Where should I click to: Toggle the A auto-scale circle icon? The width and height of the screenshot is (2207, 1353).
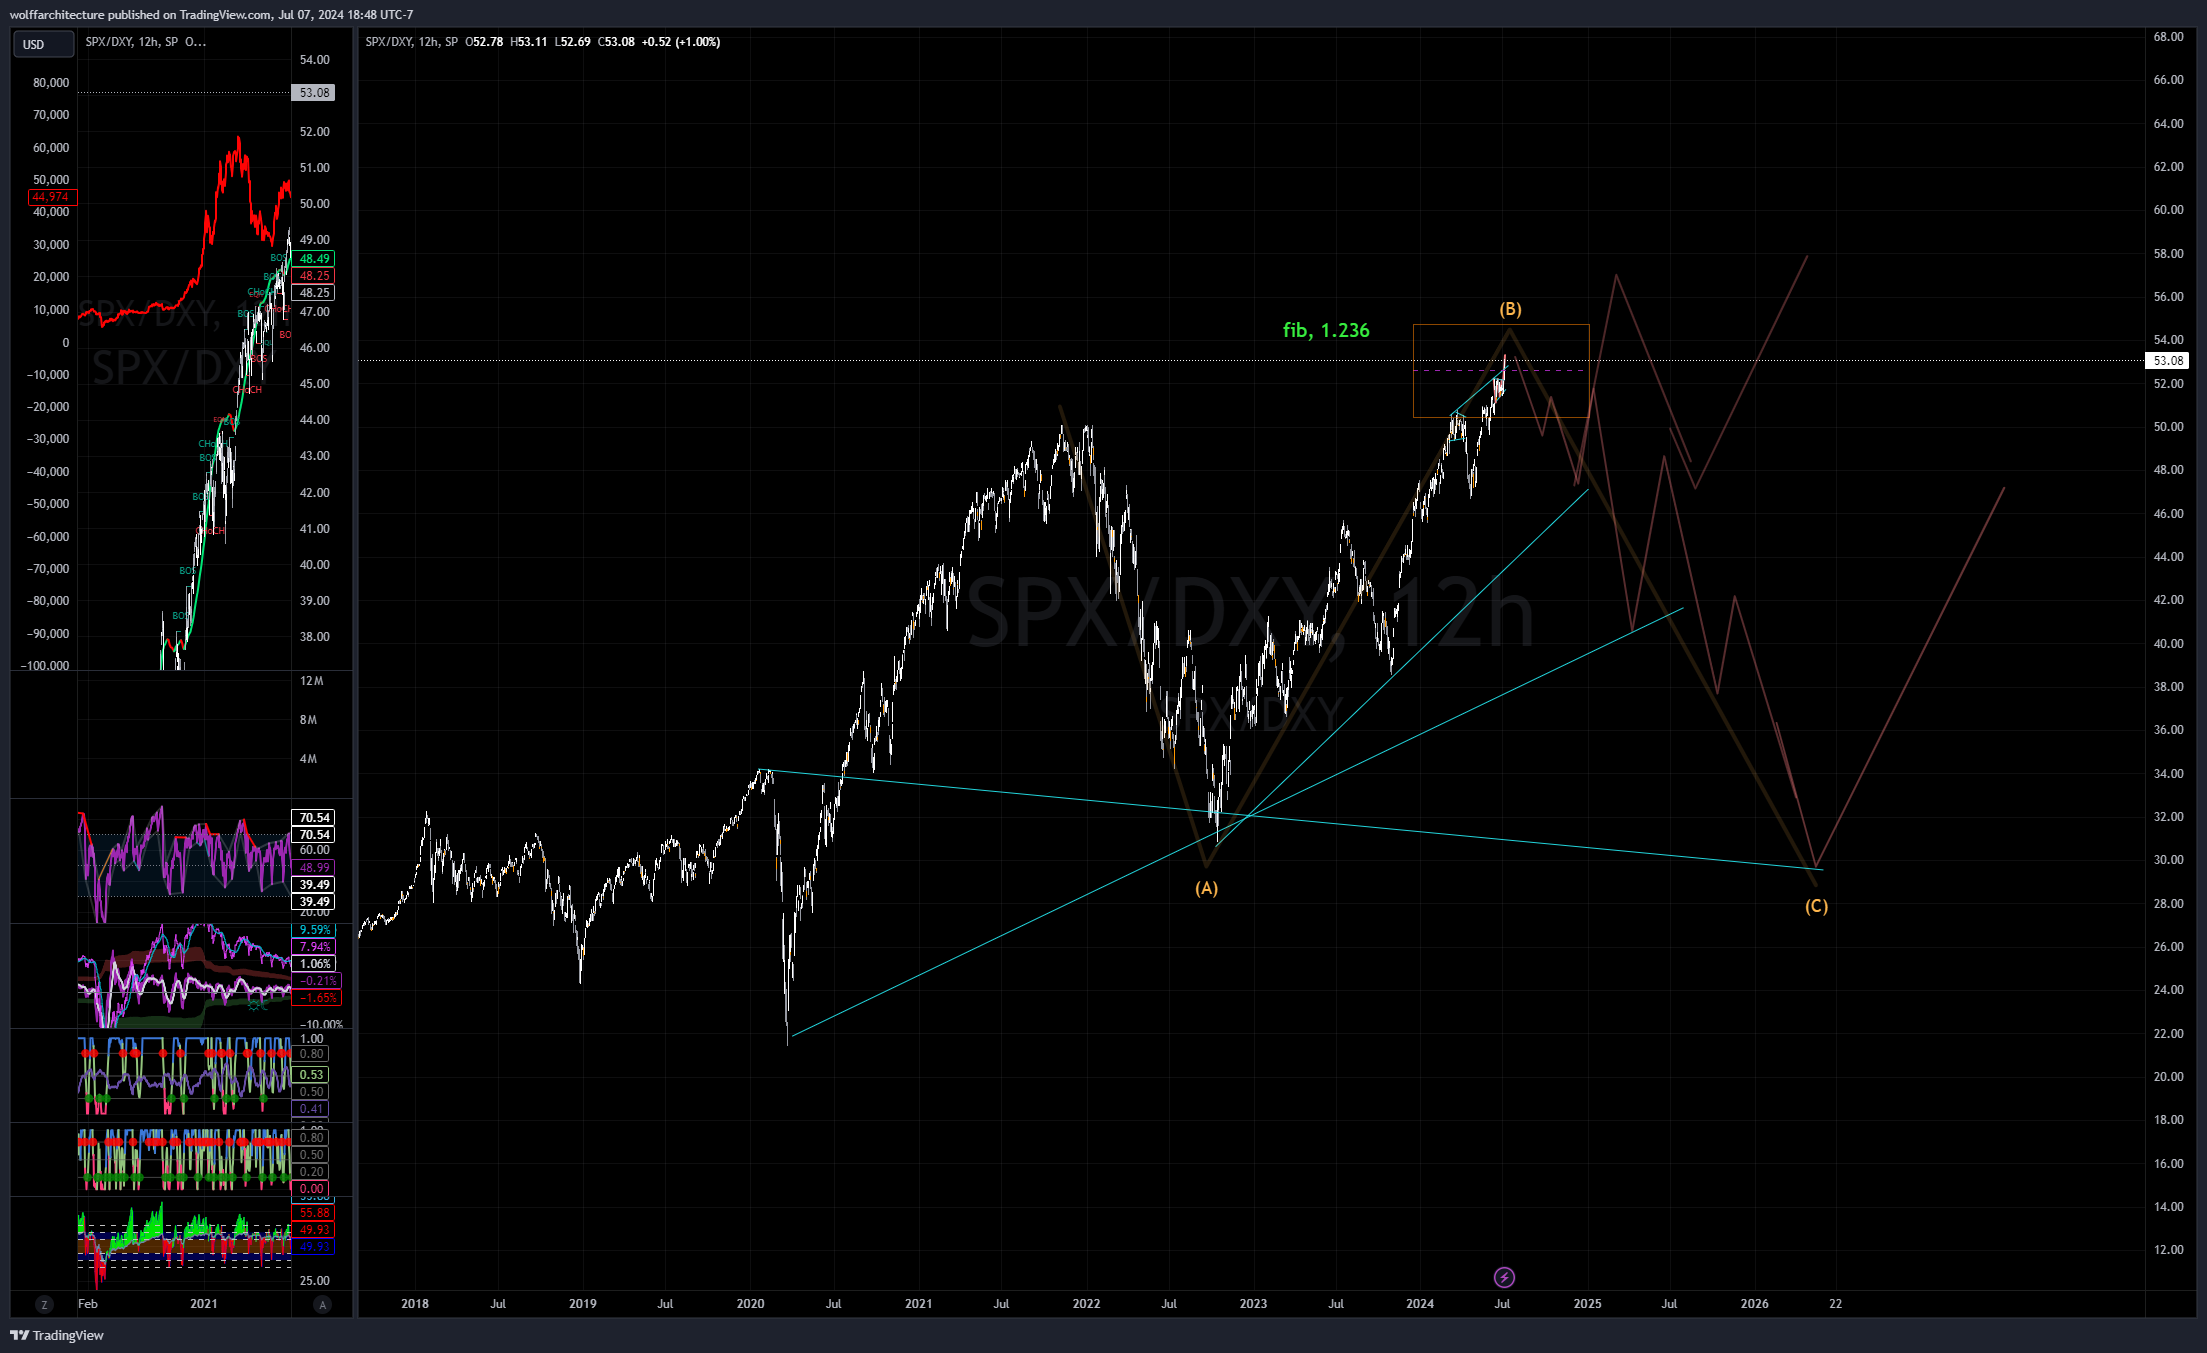(322, 1304)
